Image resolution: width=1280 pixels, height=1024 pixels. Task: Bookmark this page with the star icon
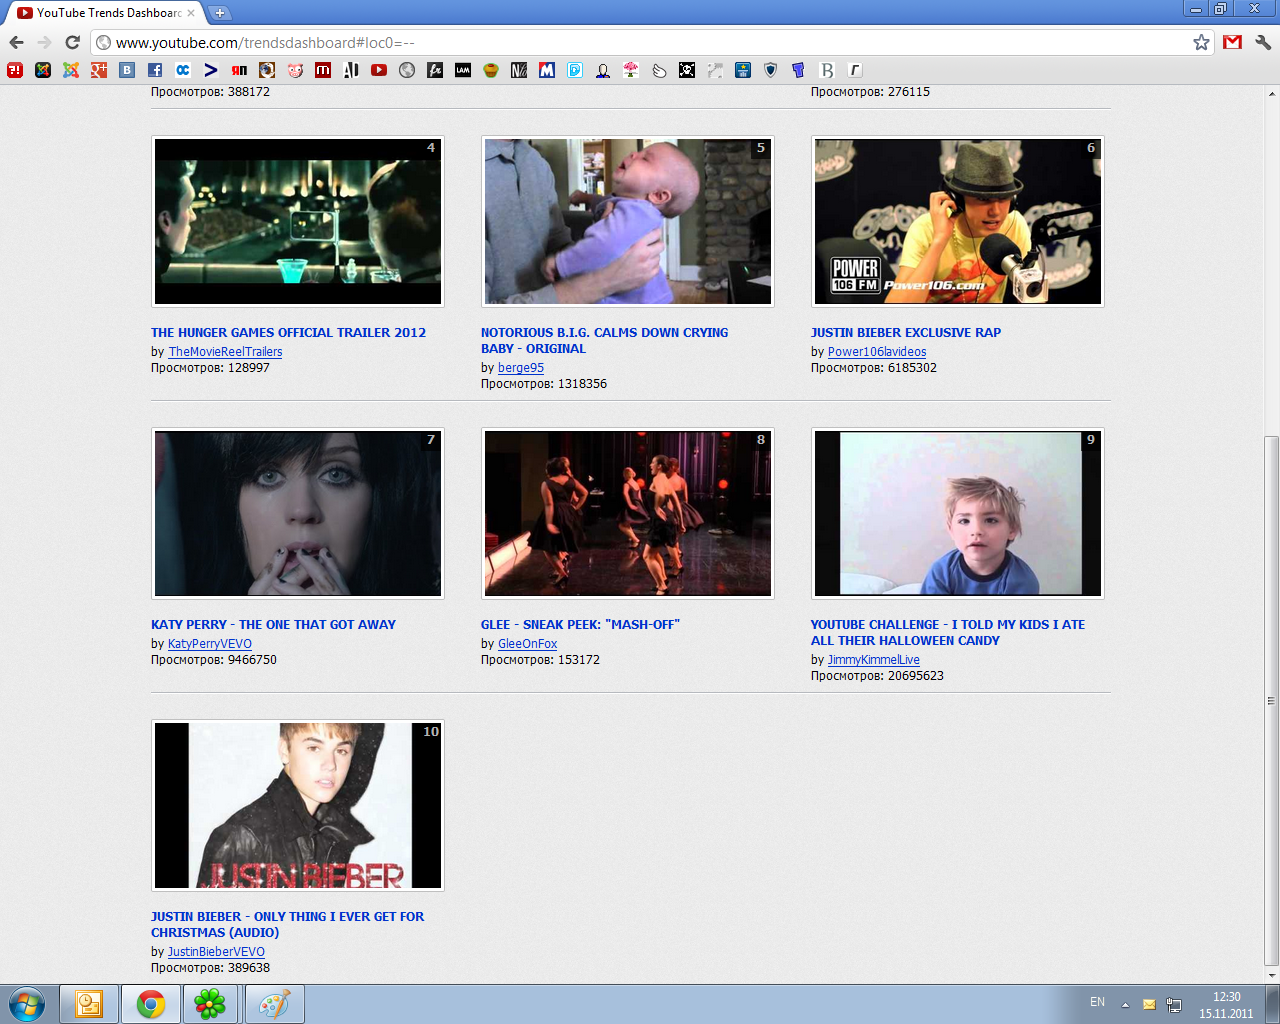tap(1201, 42)
